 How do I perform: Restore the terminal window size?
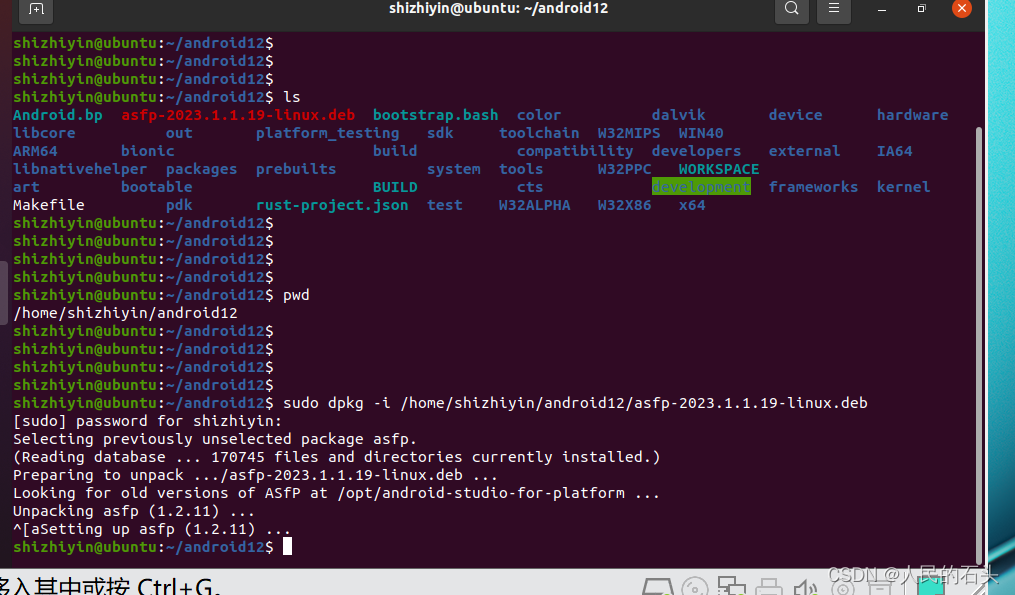pos(921,9)
